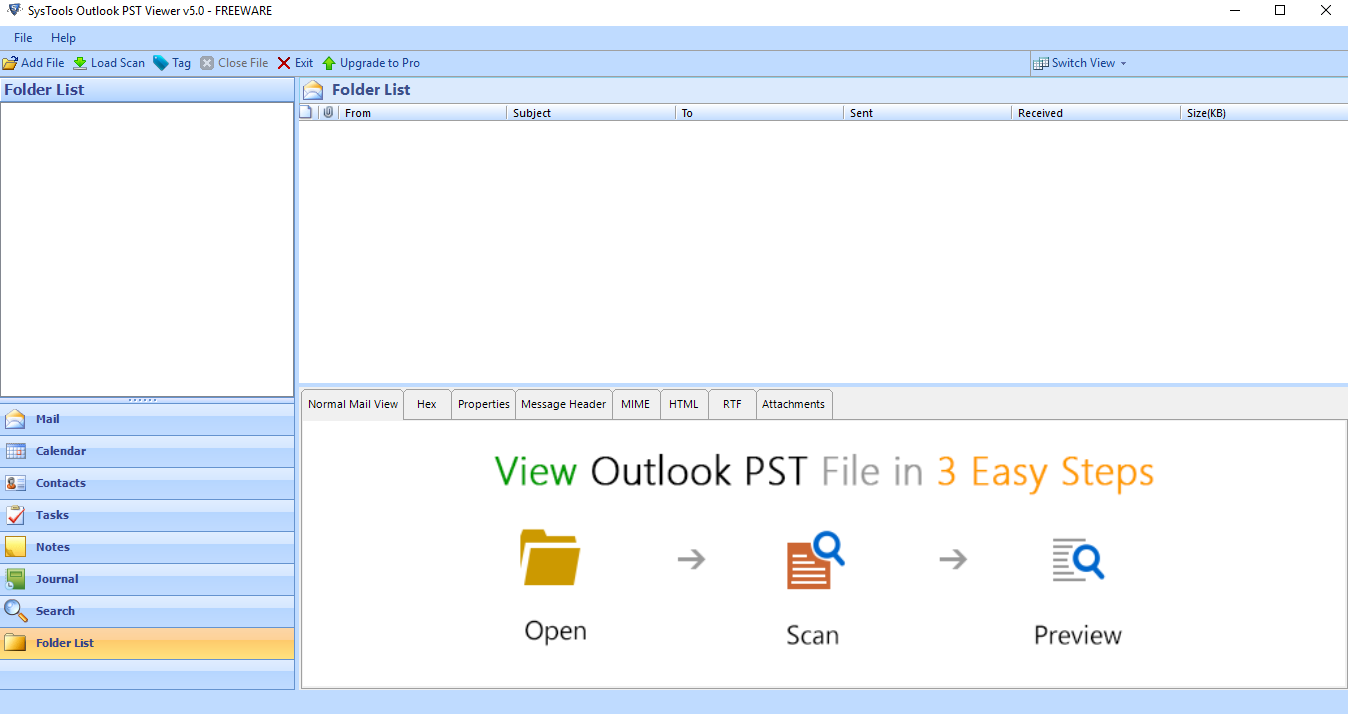This screenshot has width=1348, height=714.
Task: Click the Add File button label
Action: pos(43,63)
